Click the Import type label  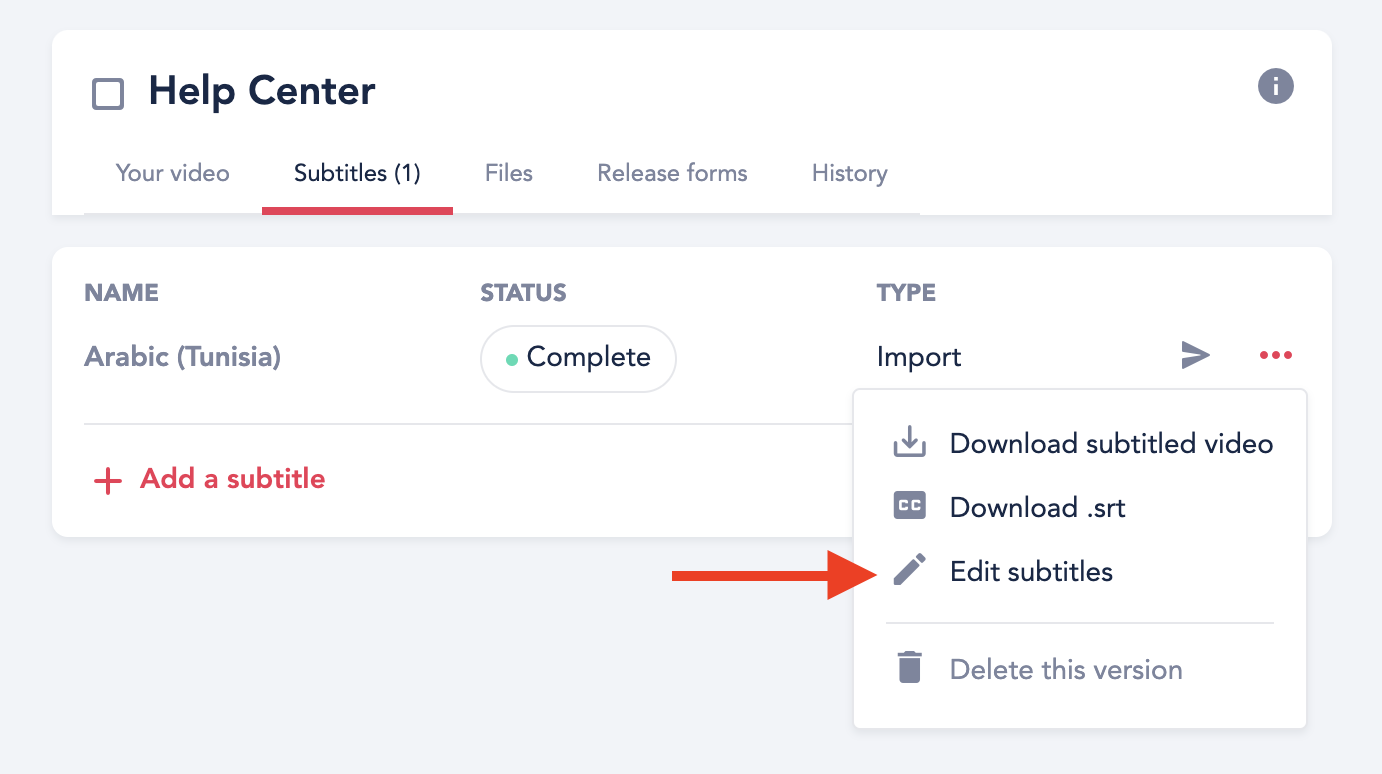click(x=918, y=357)
